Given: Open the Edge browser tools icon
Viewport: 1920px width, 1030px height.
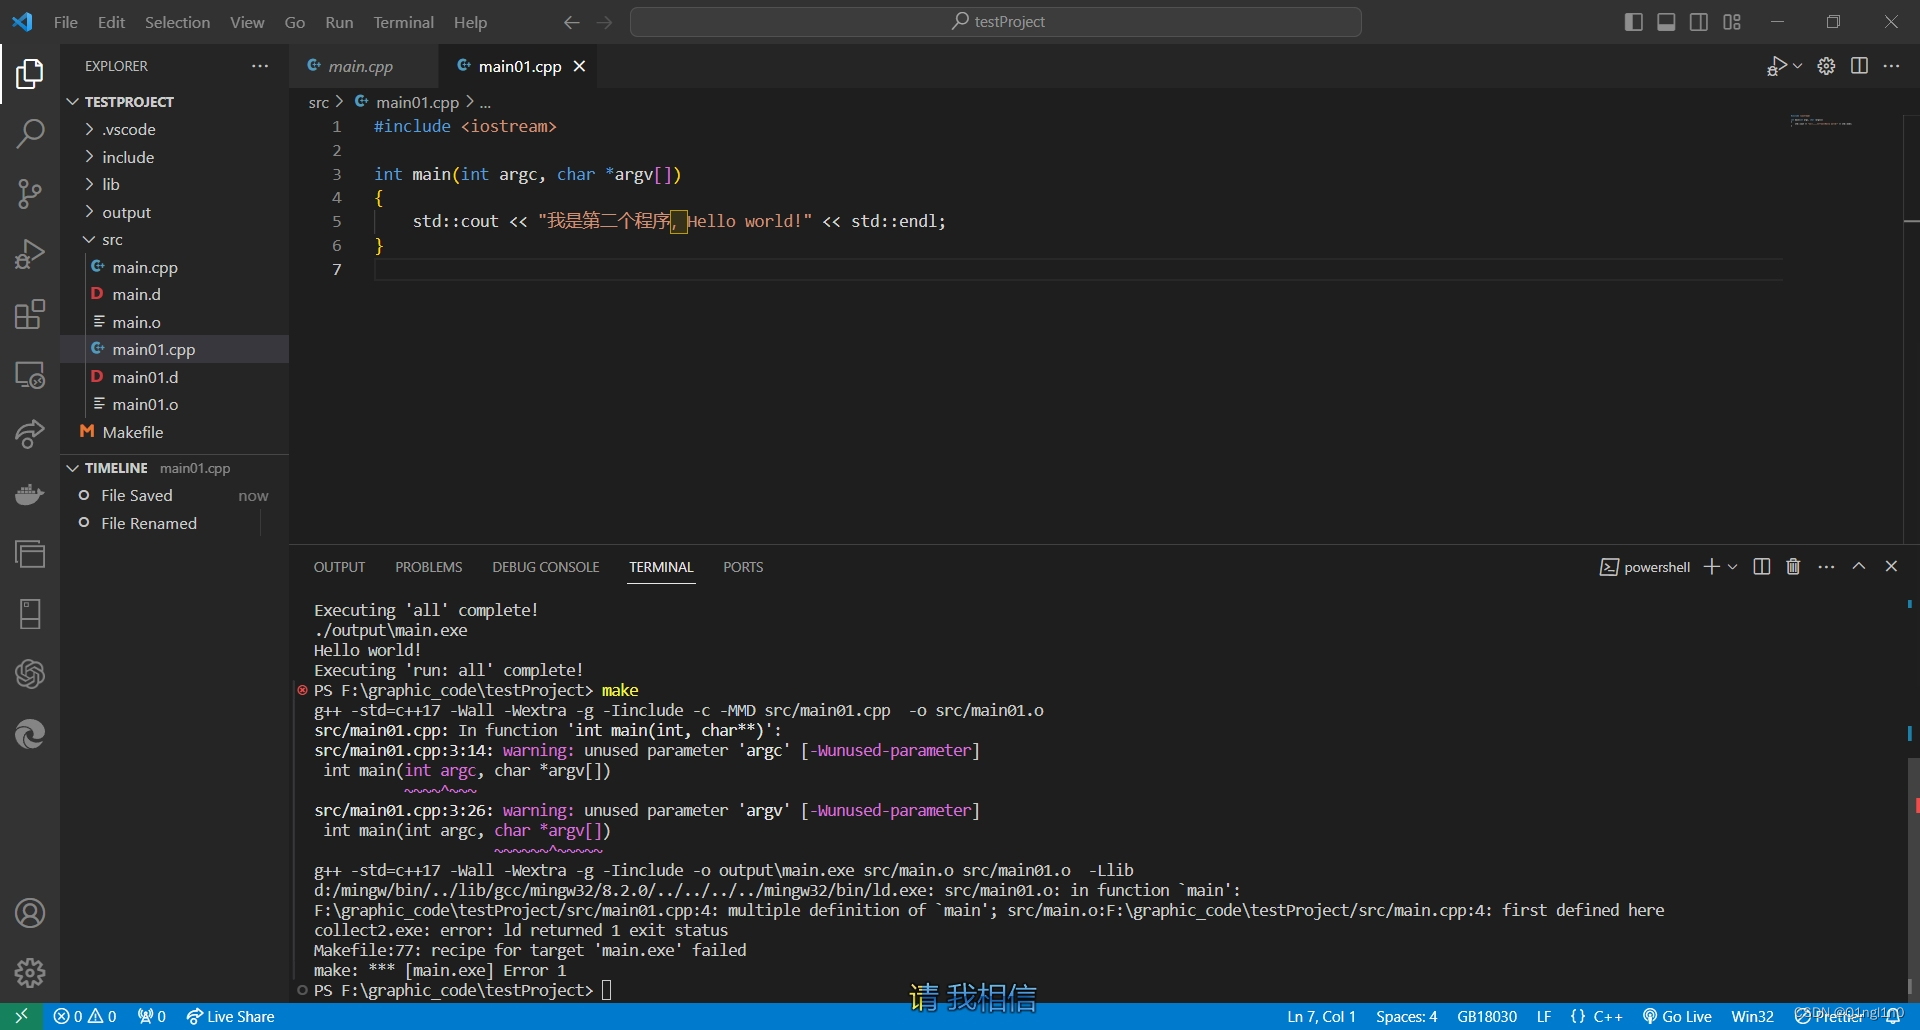Looking at the screenshot, I should pyautogui.click(x=30, y=734).
